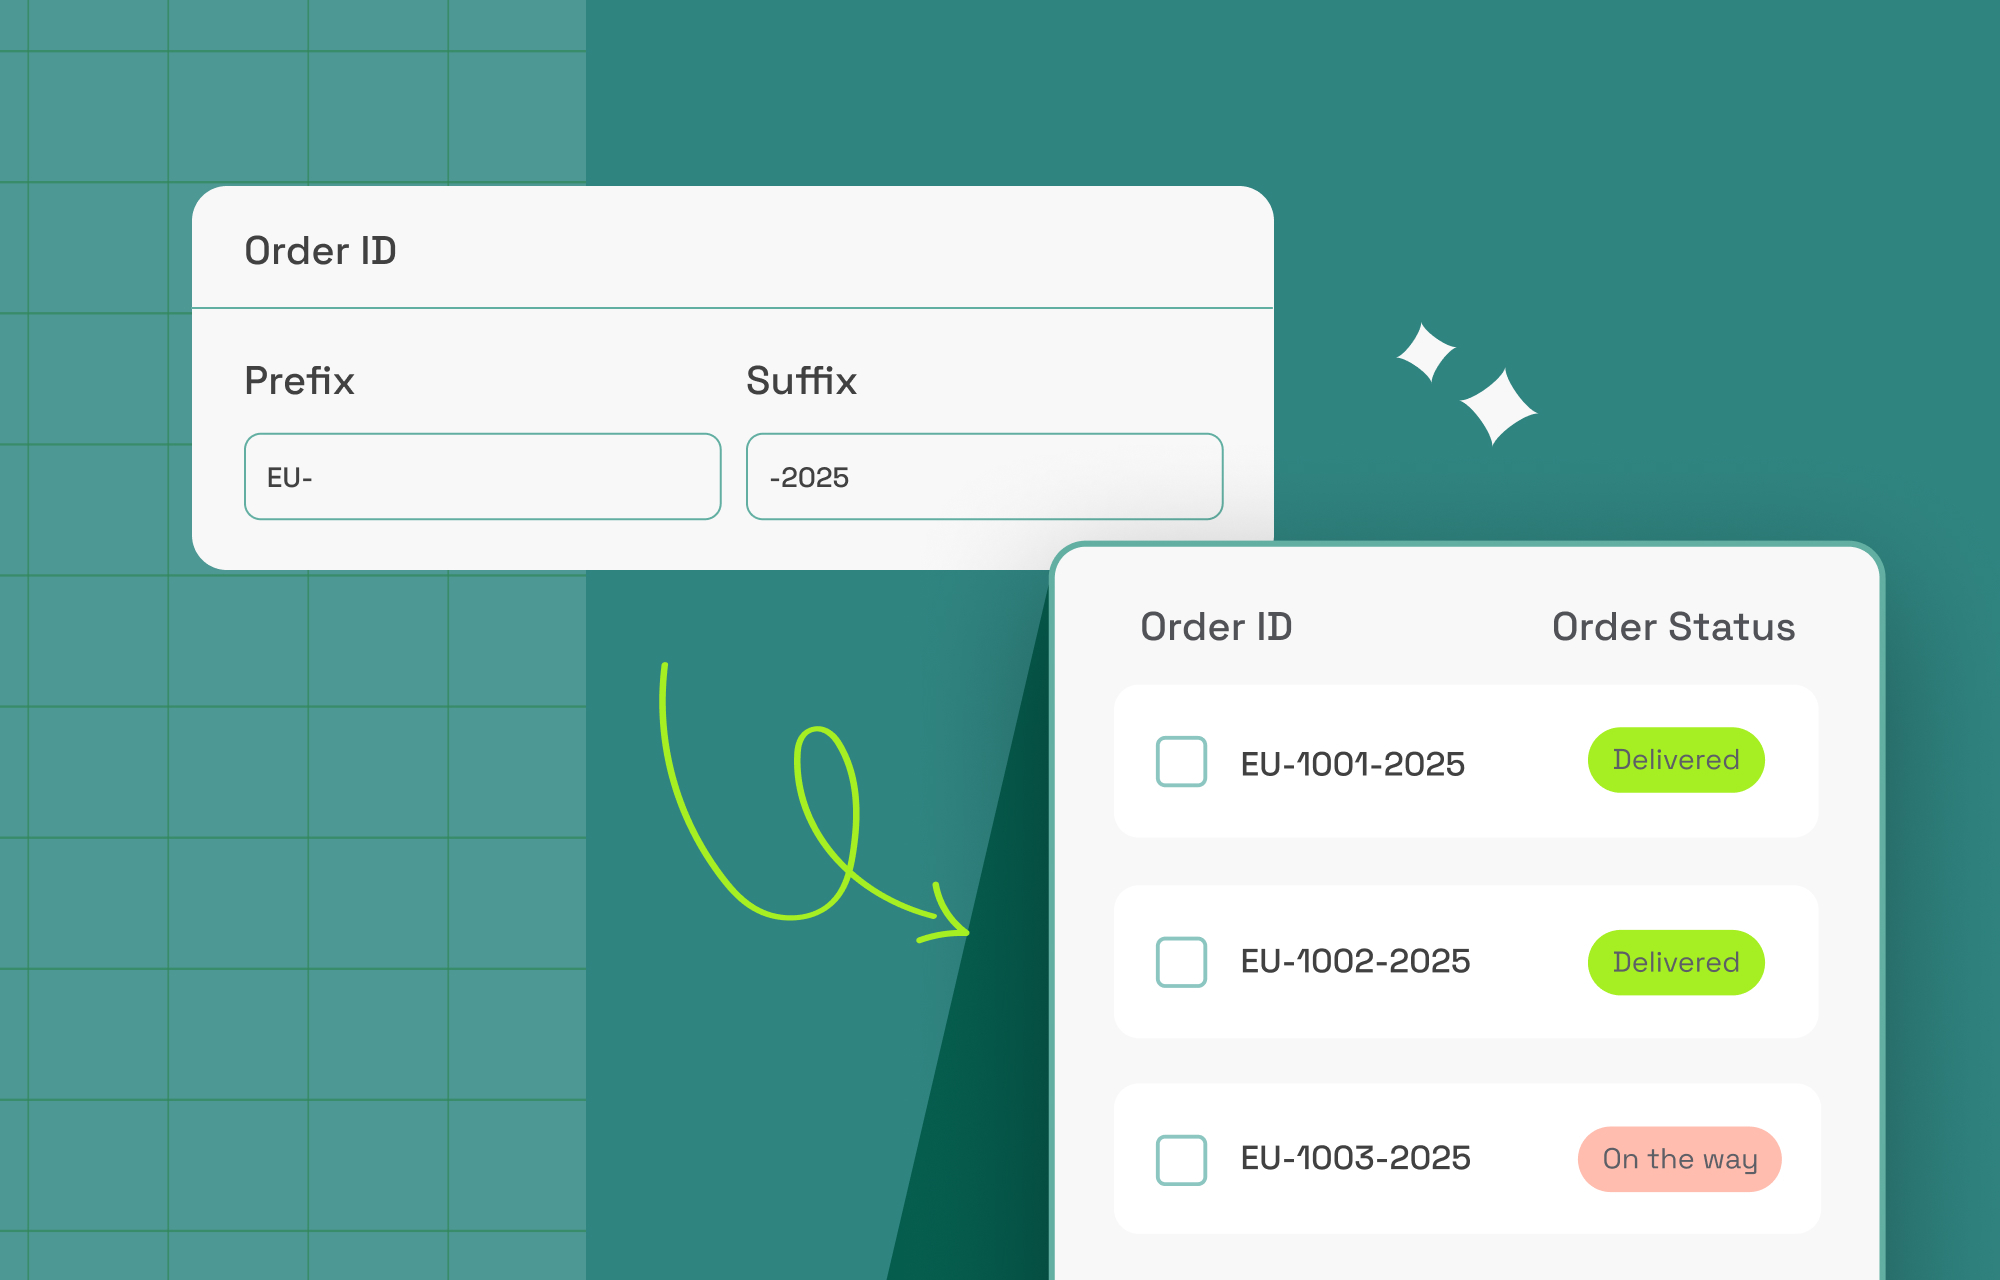Click the arrowhead tip of green arrow

pos(964,931)
